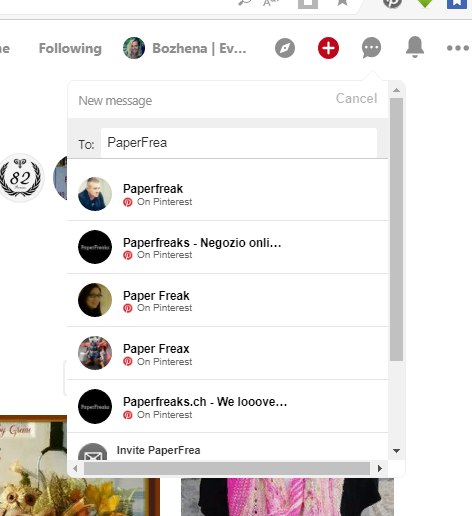The image size is (472, 516).
Task: Open the pink knitted shawl pin image
Action: click(x=287, y=497)
